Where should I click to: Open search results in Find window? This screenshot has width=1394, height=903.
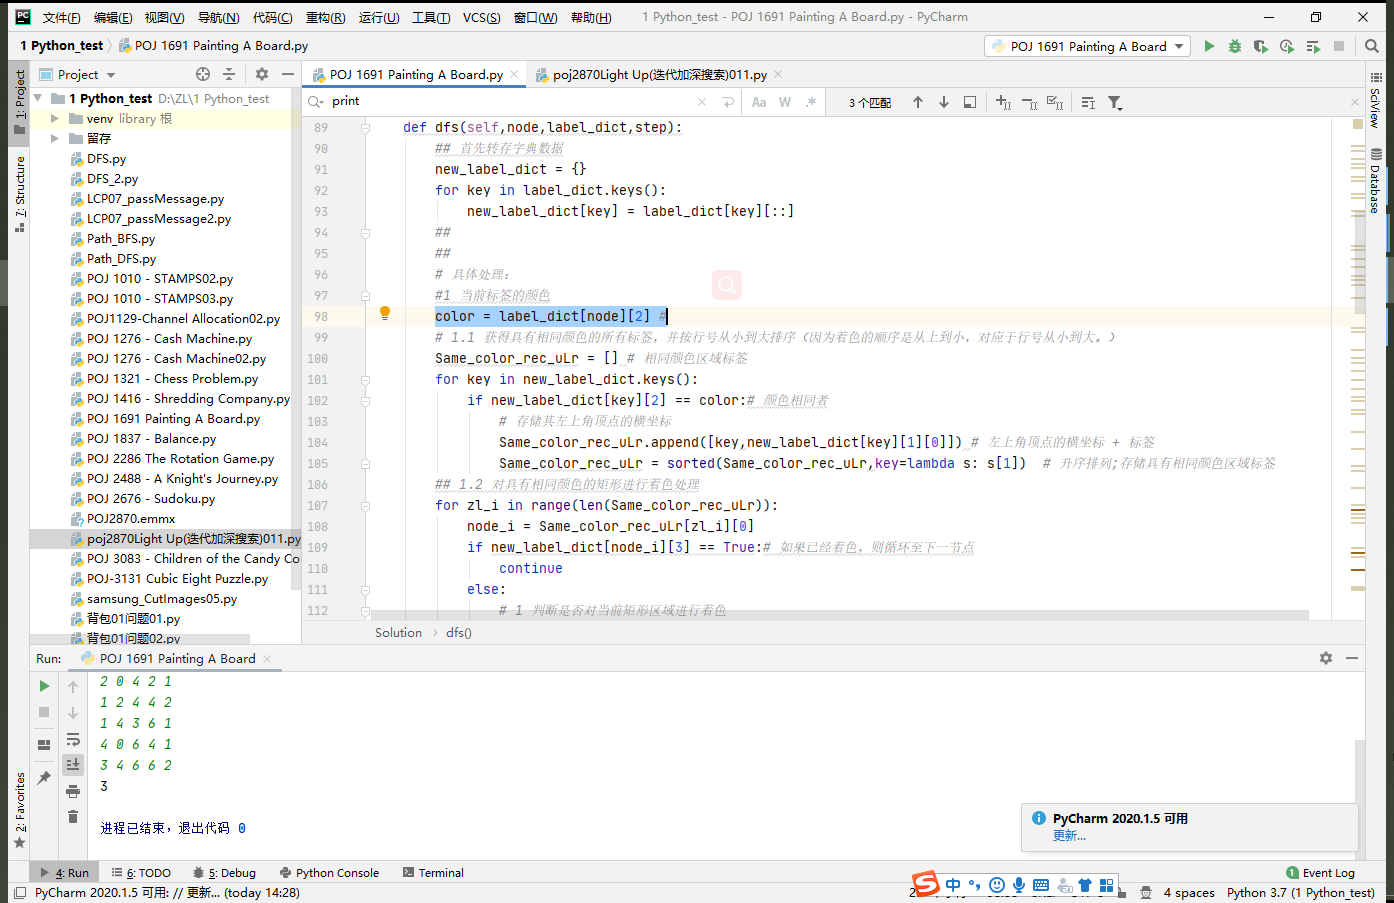tap(970, 102)
